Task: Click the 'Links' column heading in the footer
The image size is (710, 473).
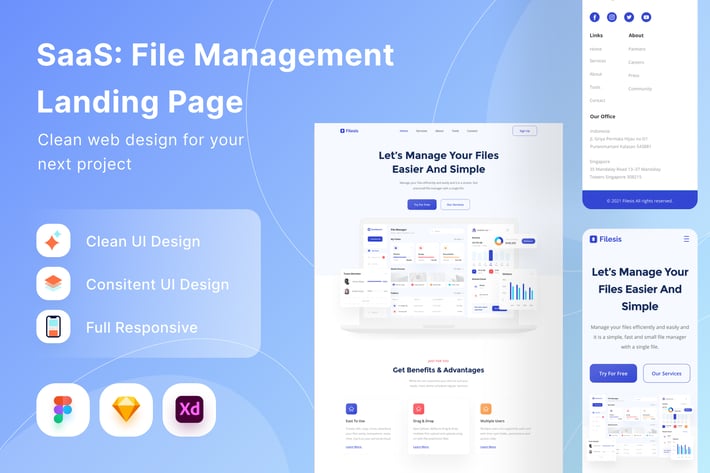Action: pos(596,35)
